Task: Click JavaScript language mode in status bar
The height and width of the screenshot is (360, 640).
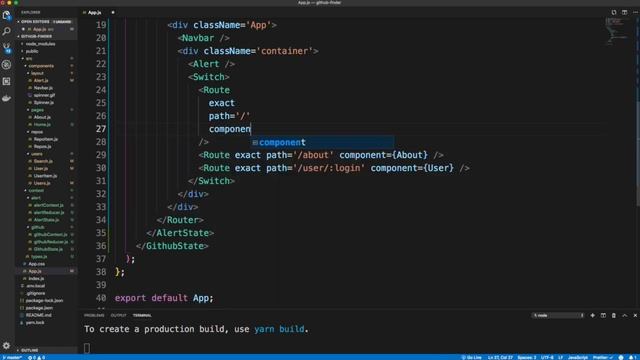Action: [x=578, y=358]
